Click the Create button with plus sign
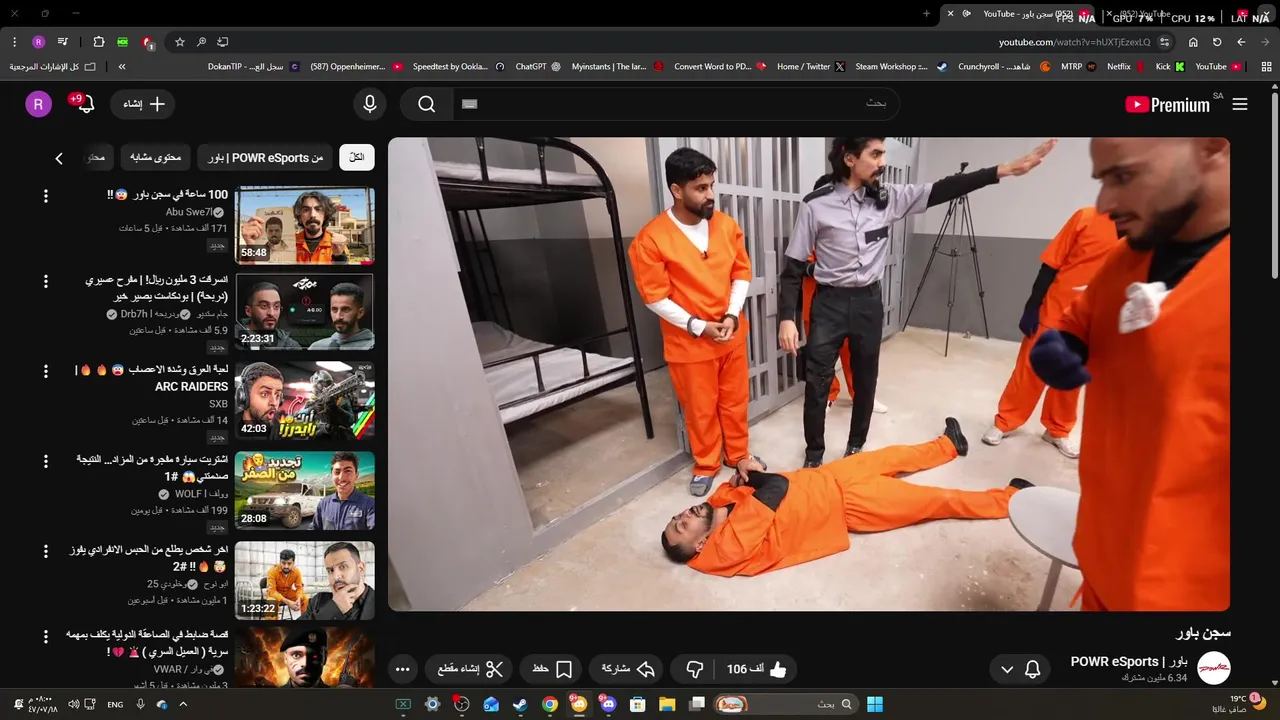The height and width of the screenshot is (720, 1280). [x=145, y=104]
